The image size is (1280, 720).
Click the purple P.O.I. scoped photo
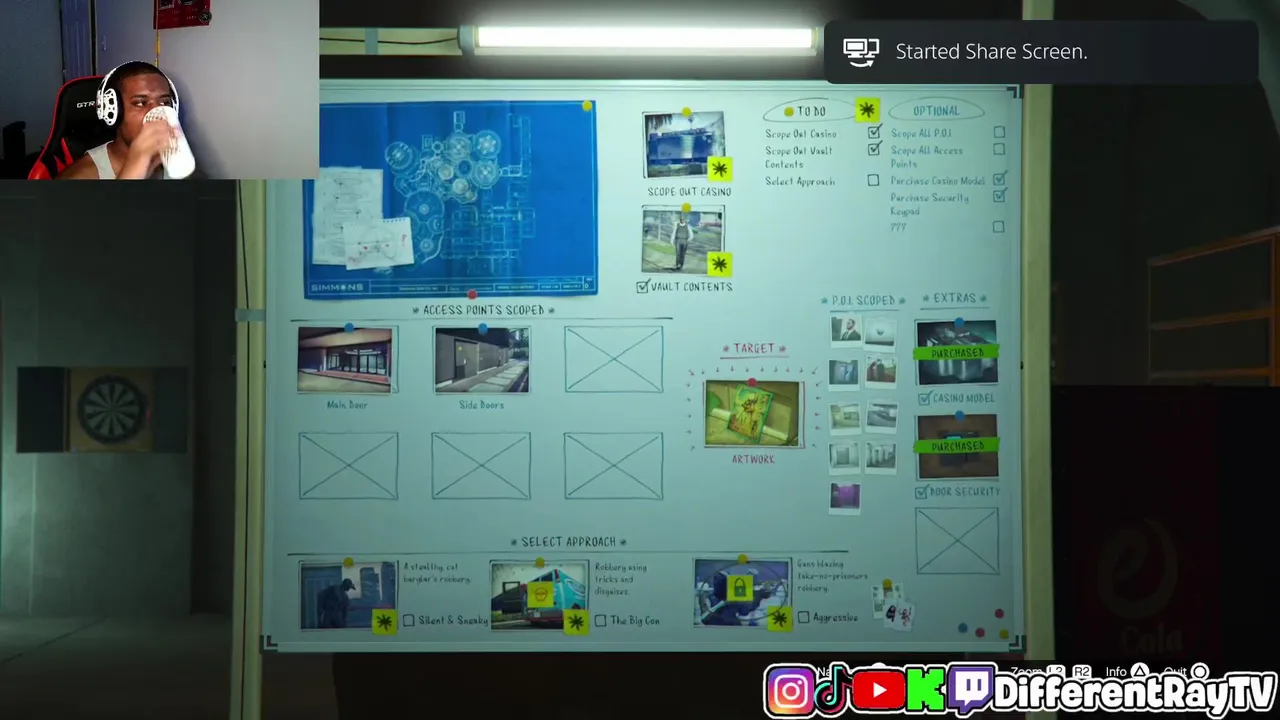[x=844, y=496]
